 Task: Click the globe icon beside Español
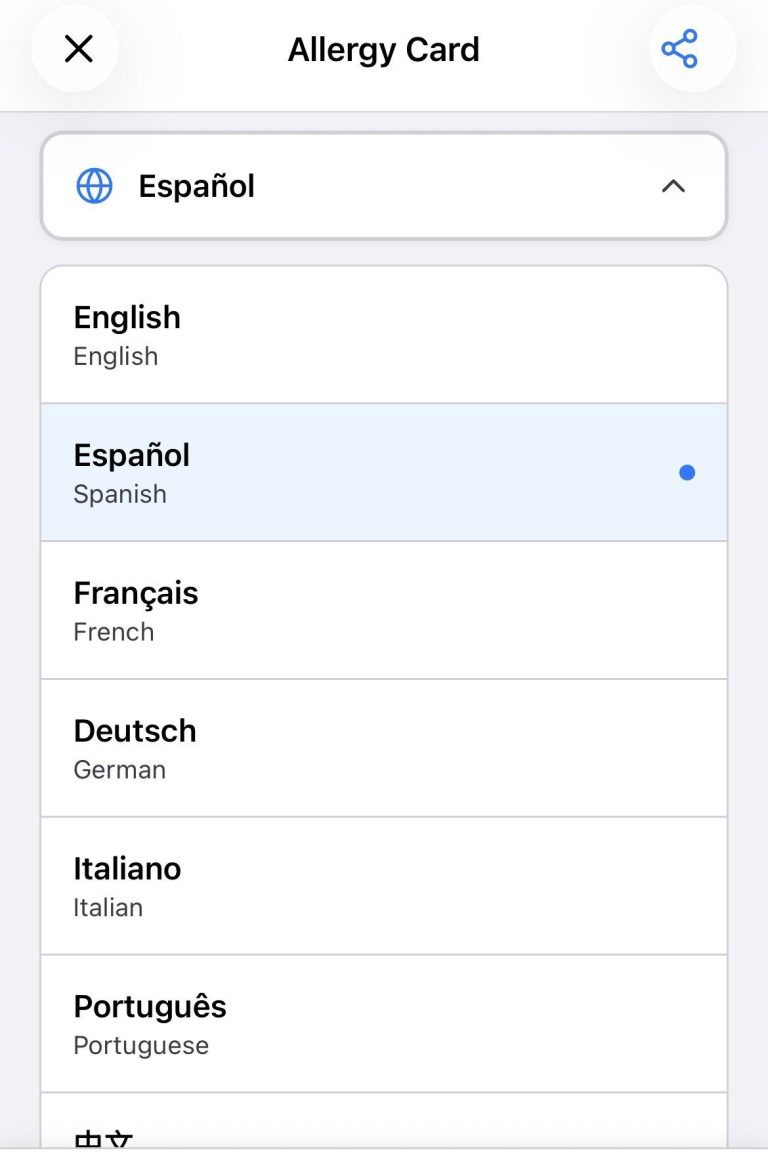[94, 186]
